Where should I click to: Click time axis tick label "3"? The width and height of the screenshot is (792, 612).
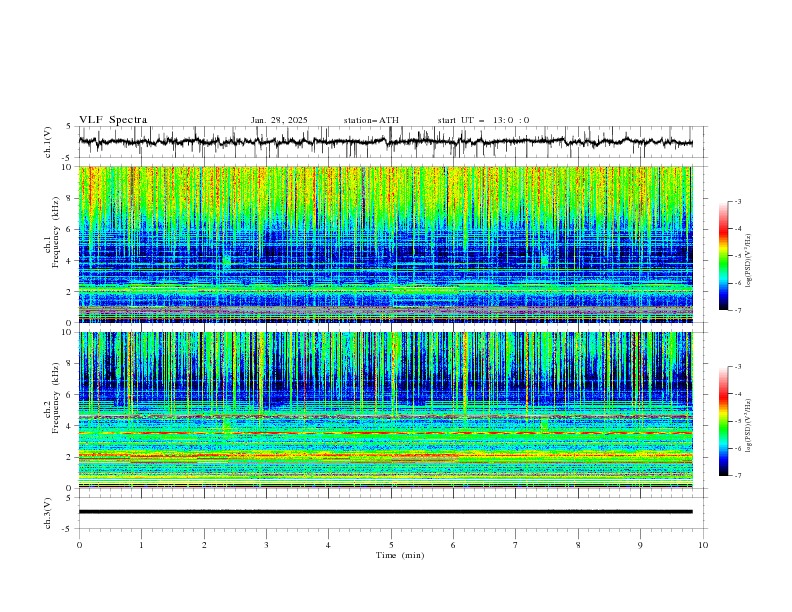pyautogui.click(x=266, y=545)
